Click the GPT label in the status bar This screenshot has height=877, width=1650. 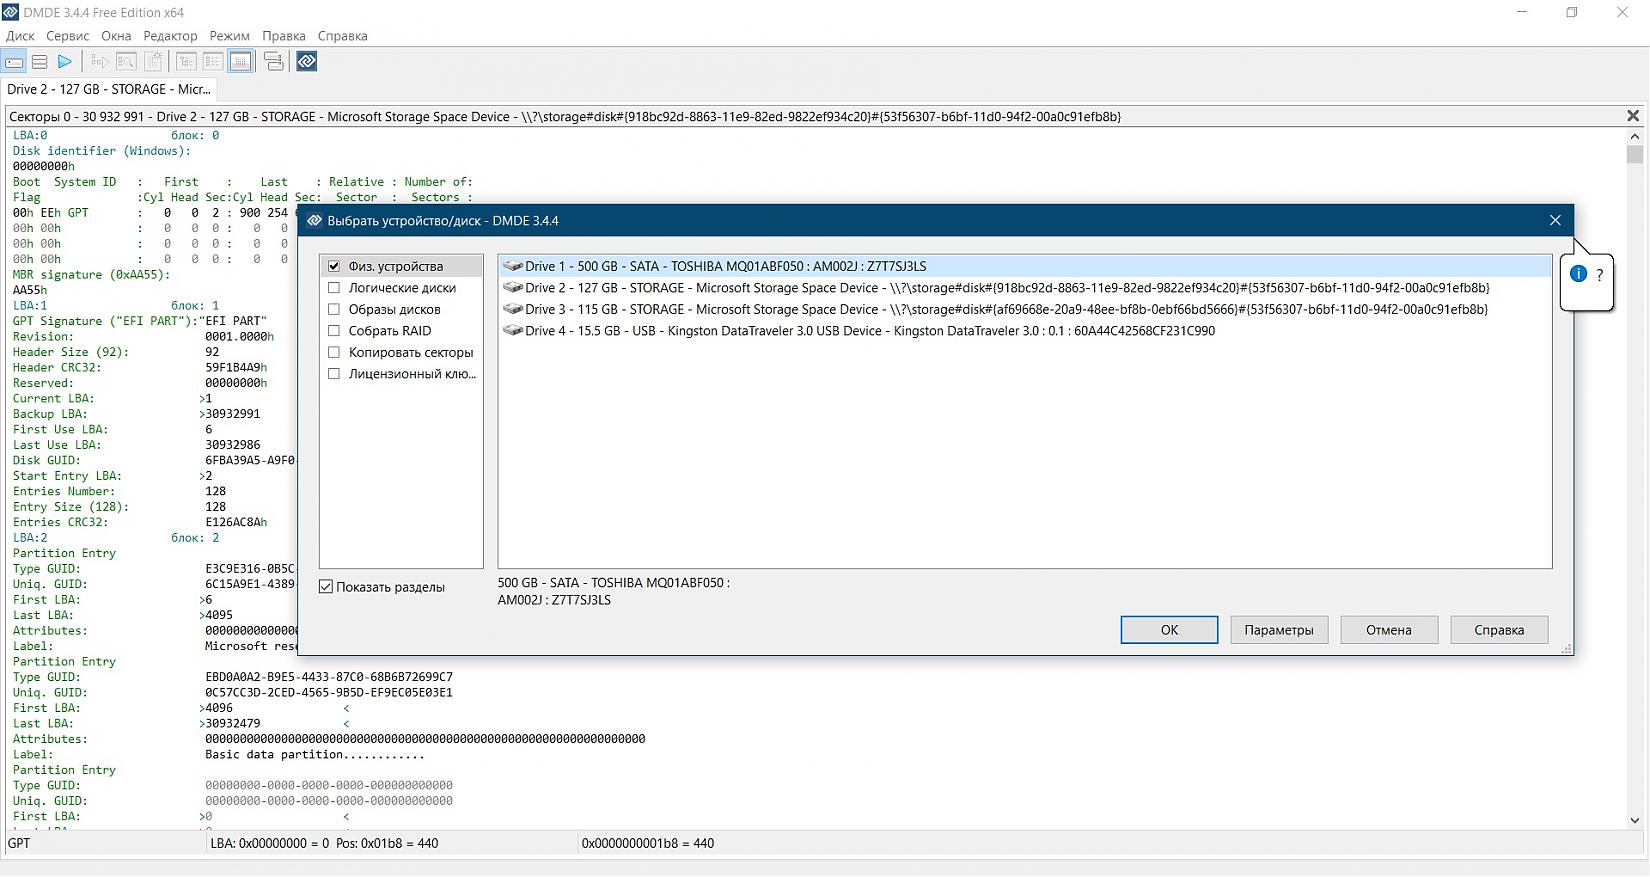tap(19, 843)
